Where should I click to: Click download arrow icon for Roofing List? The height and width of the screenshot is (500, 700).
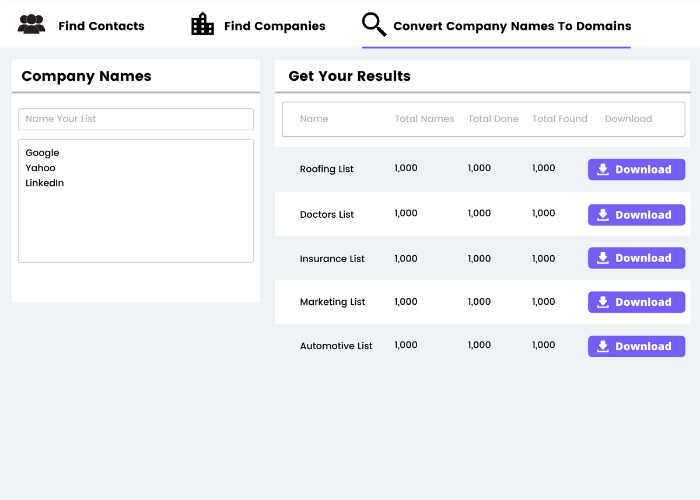[x=603, y=170]
